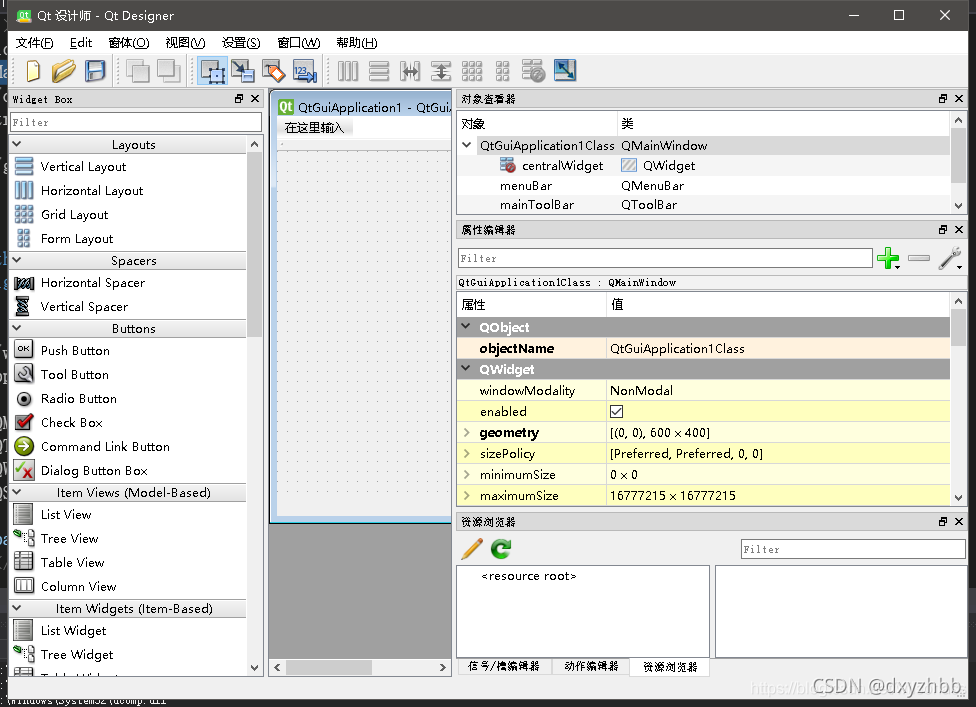The image size is (976, 707).
Task: Apply Lay Out in a Grid icon
Action: [x=472, y=71]
